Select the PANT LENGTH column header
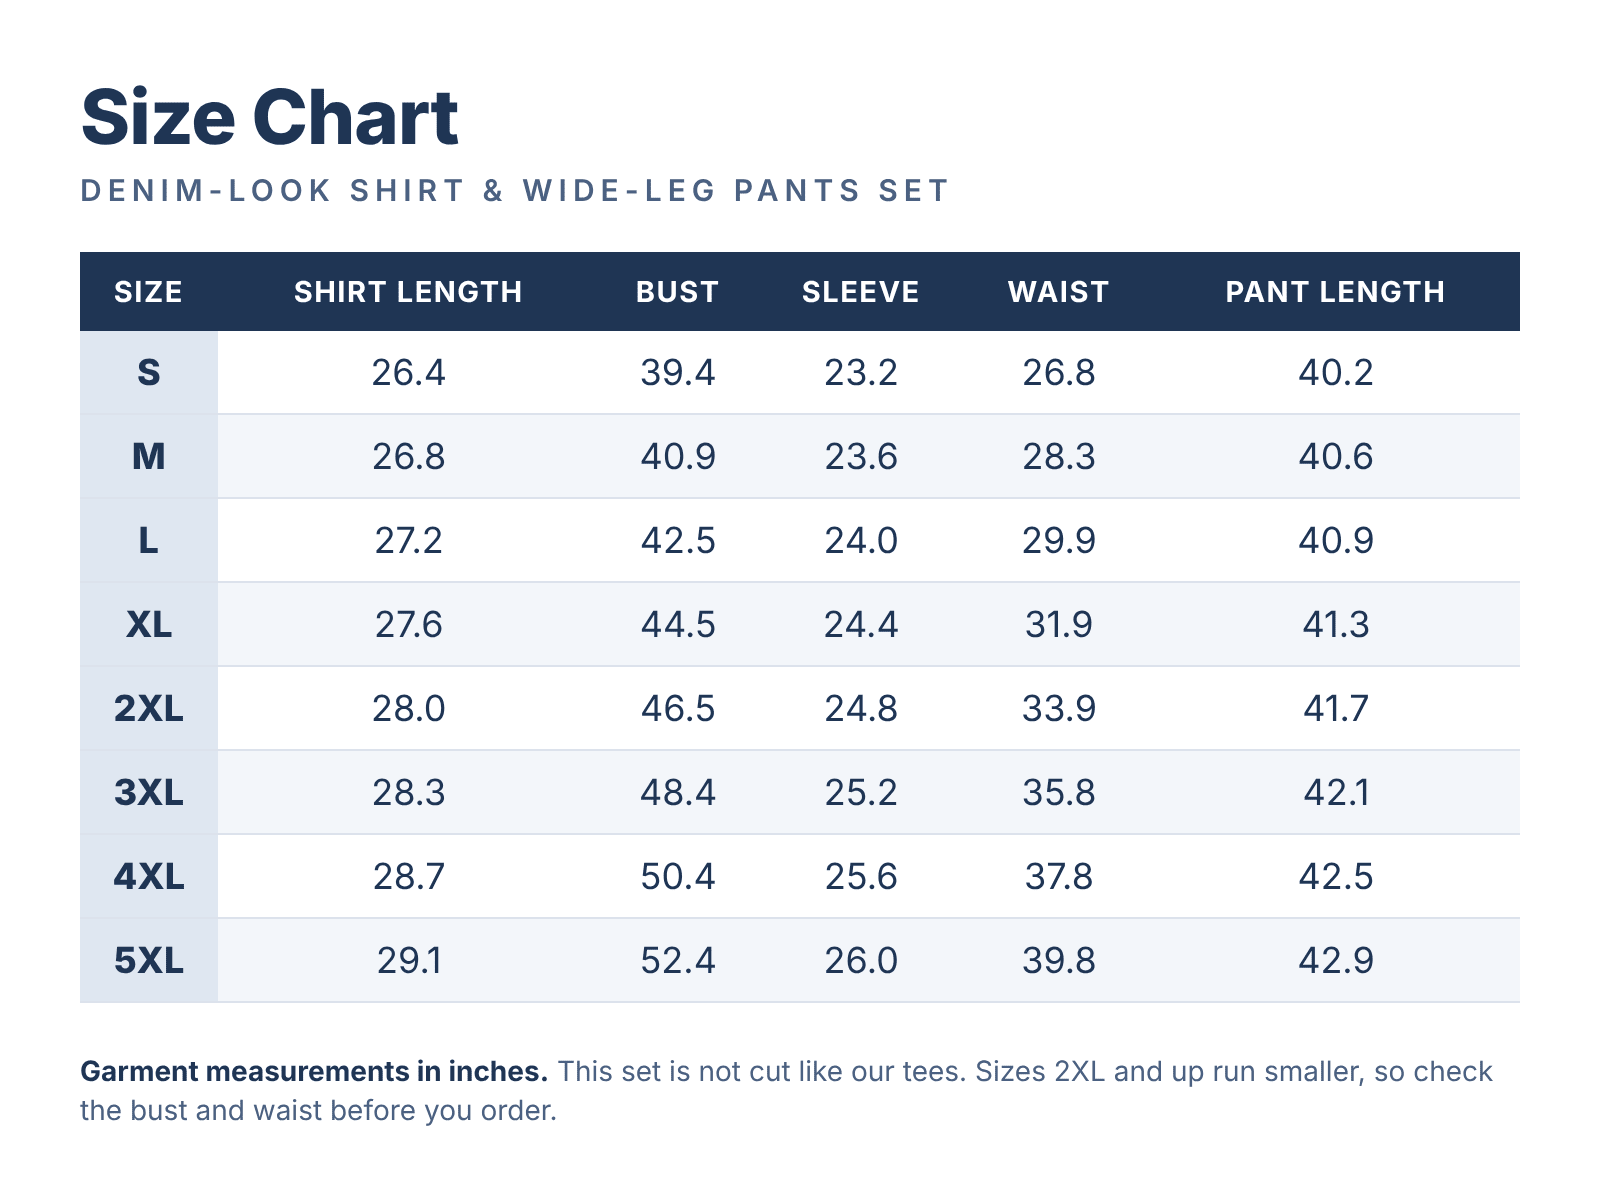Viewport: 1600px width, 1200px height. [x=1335, y=292]
